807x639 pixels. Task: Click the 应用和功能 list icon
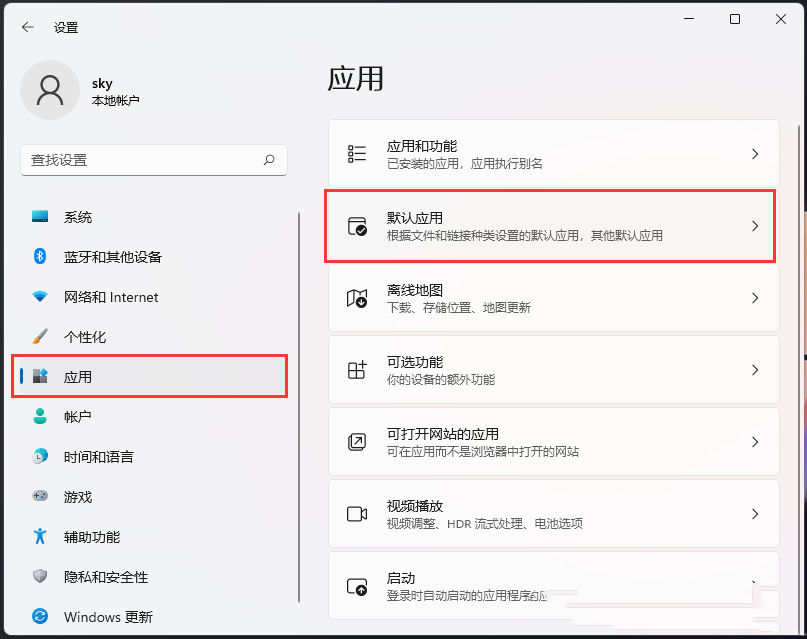356,153
